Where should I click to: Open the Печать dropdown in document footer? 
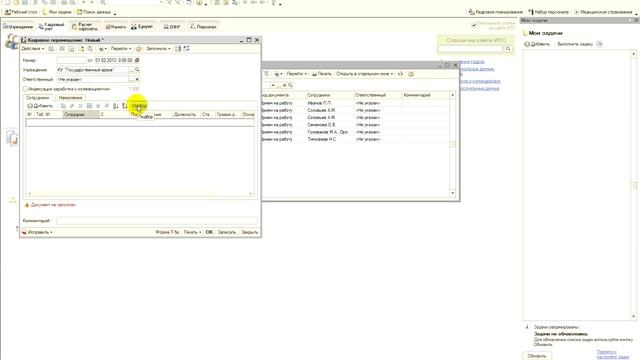[x=192, y=232]
